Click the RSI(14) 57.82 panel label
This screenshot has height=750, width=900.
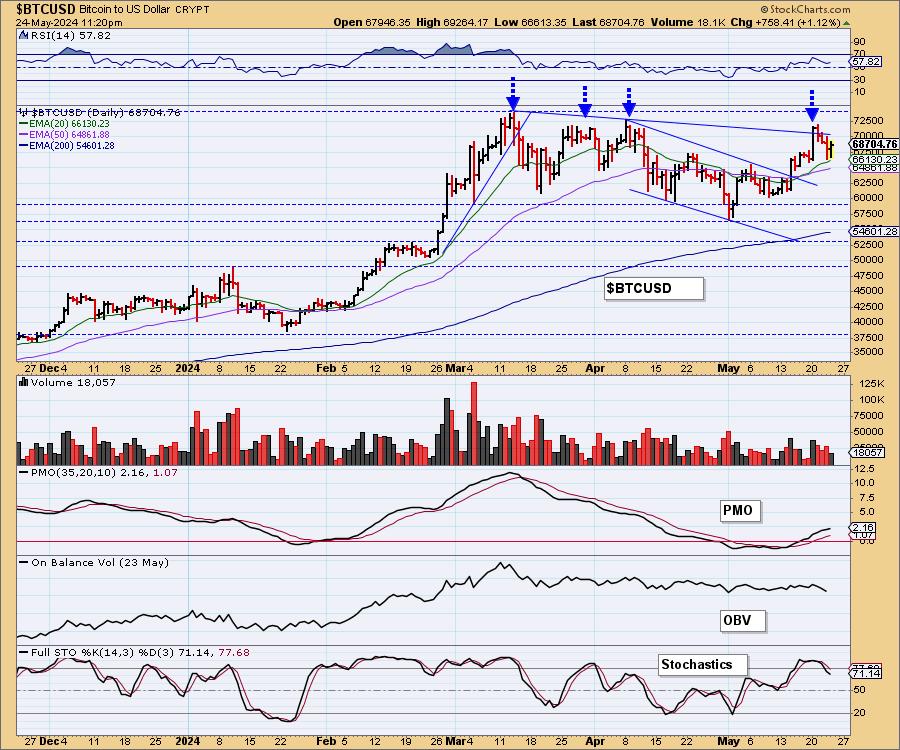pyautogui.click(x=70, y=36)
